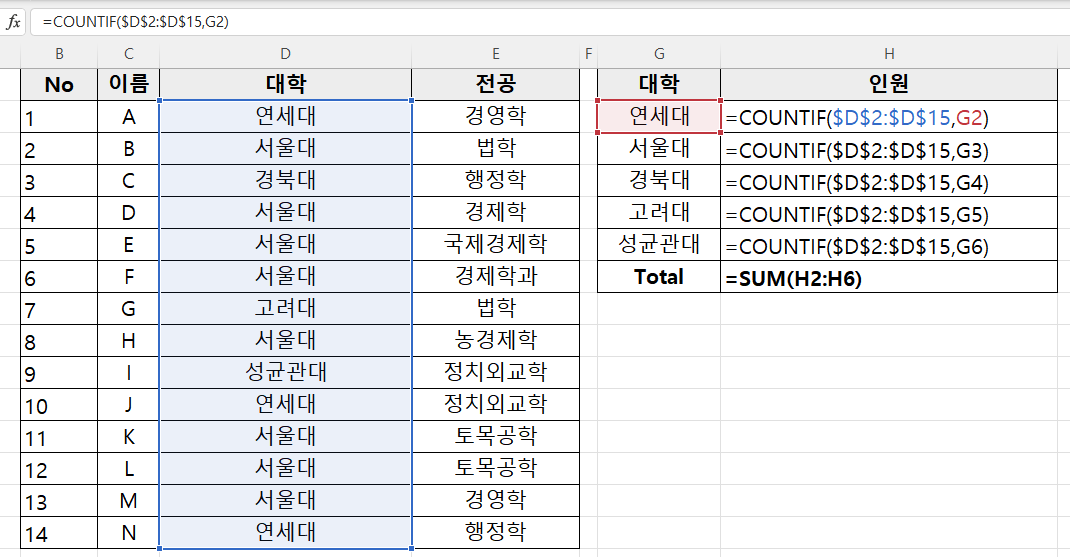The image size is (1070, 557).
Task: Select column H header
Action: pyautogui.click(x=888, y=54)
